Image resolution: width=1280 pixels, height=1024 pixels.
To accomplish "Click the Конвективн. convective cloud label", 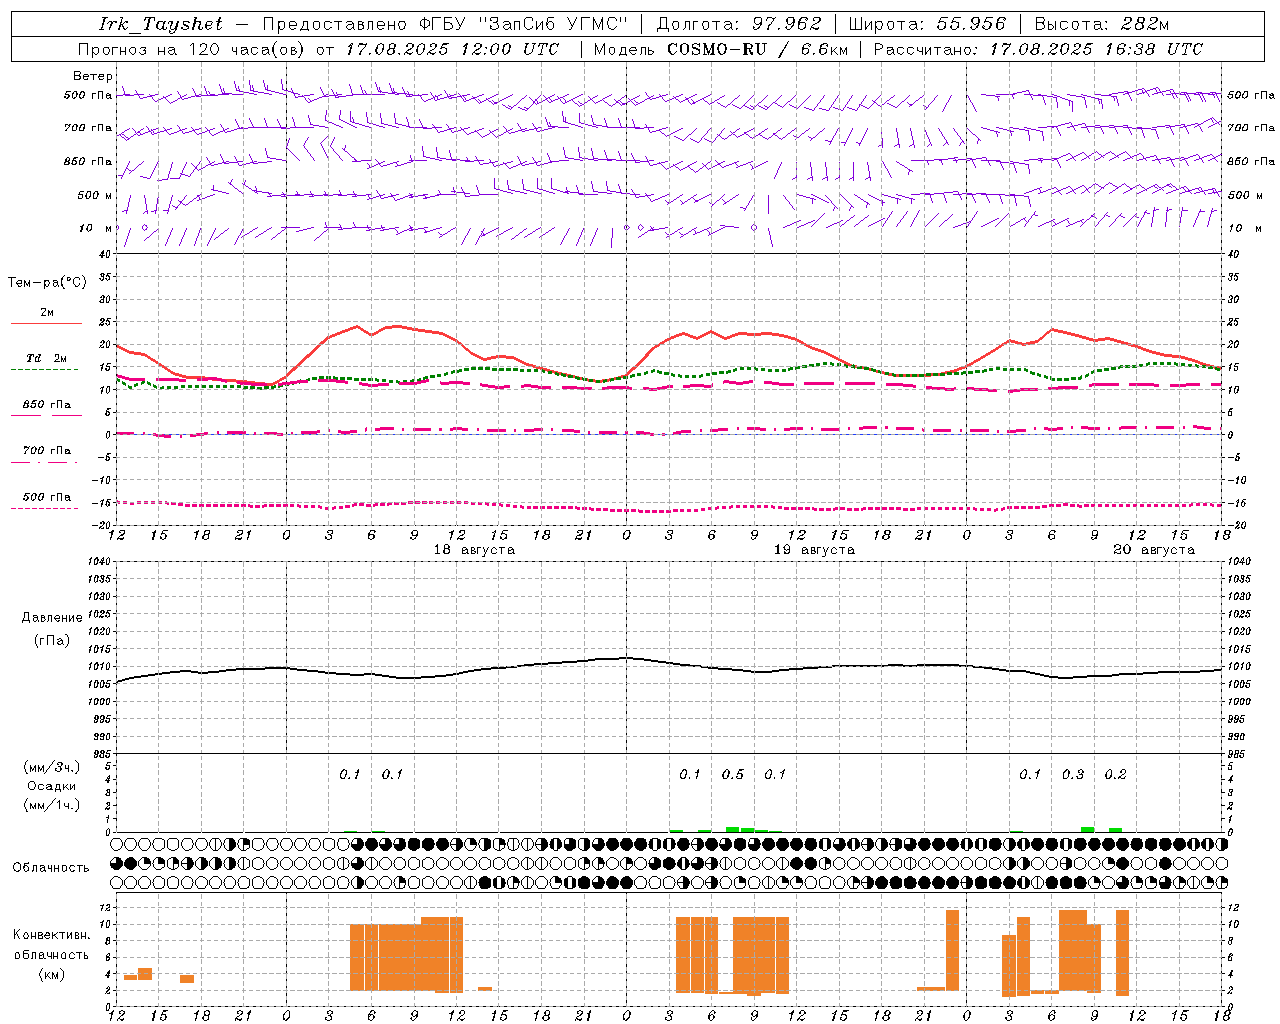I will click(52, 935).
